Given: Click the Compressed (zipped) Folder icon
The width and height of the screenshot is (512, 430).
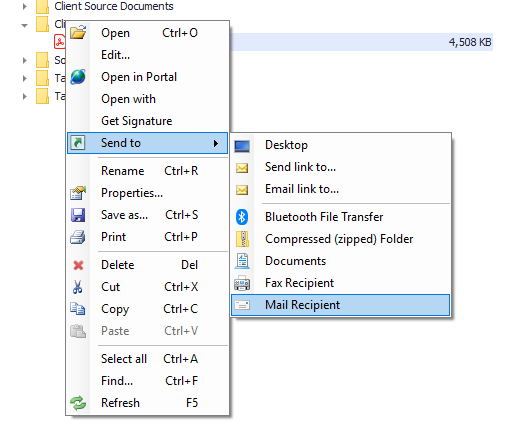Looking at the screenshot, I should [x=242, y=239].
